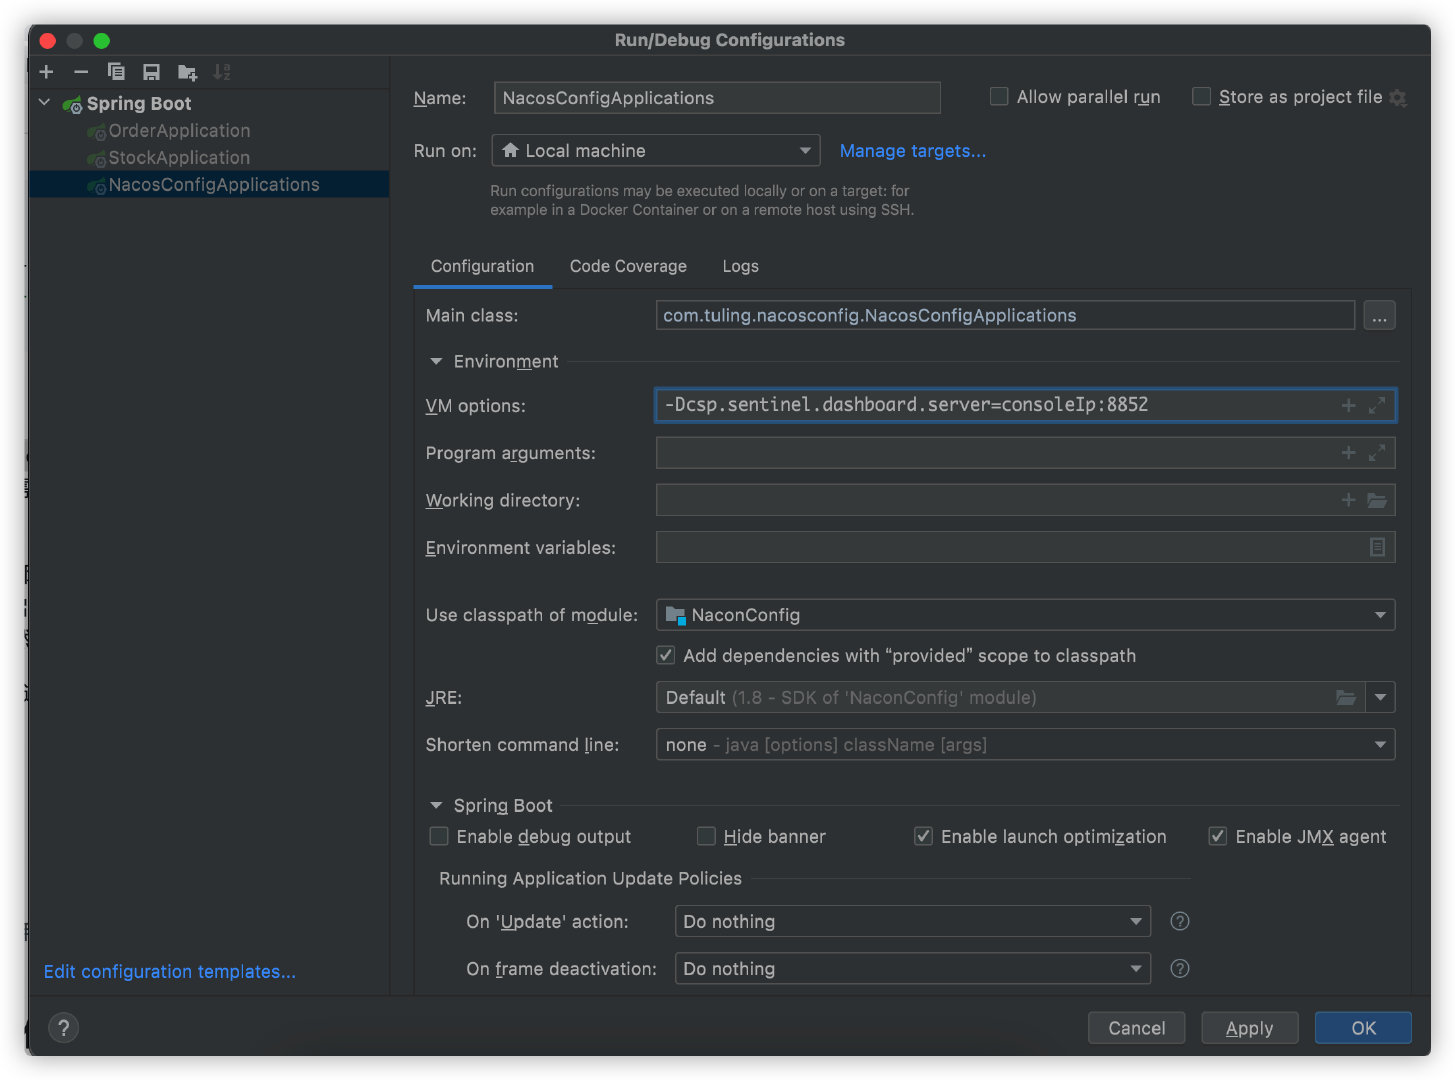Click the copy configuration icon

click(x=116, y=72)
